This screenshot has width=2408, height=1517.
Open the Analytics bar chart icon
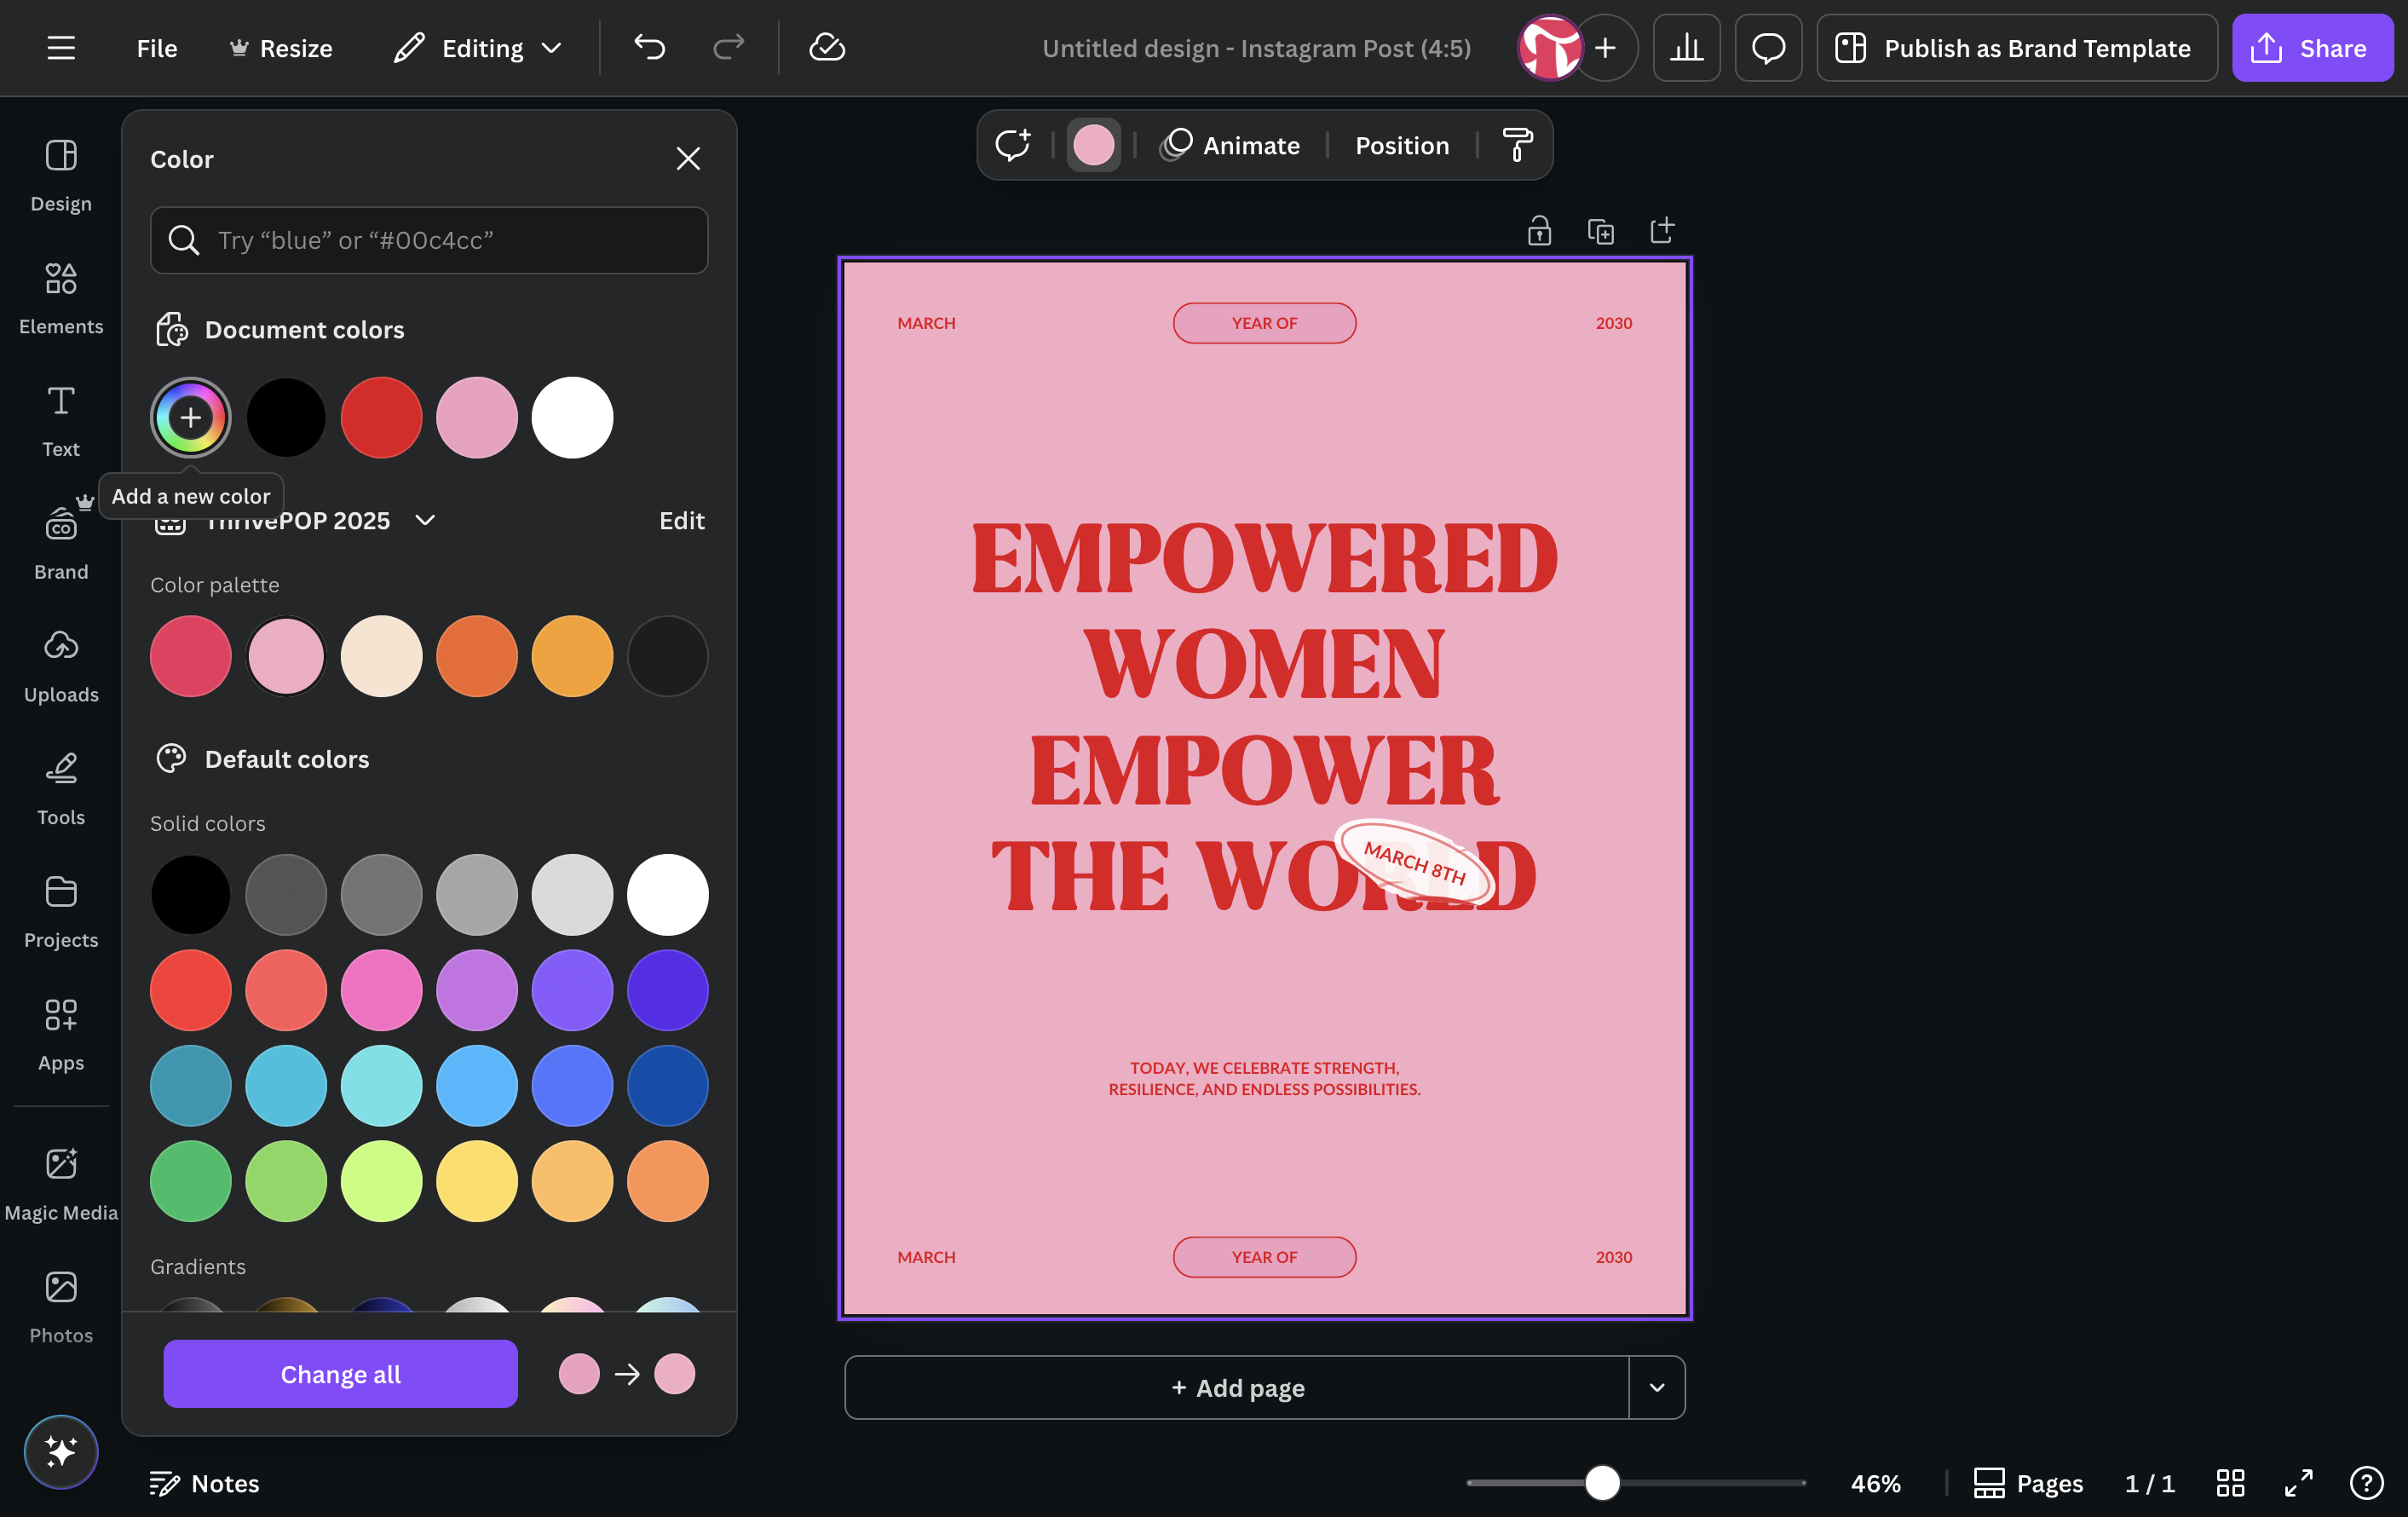point(1686,48)
